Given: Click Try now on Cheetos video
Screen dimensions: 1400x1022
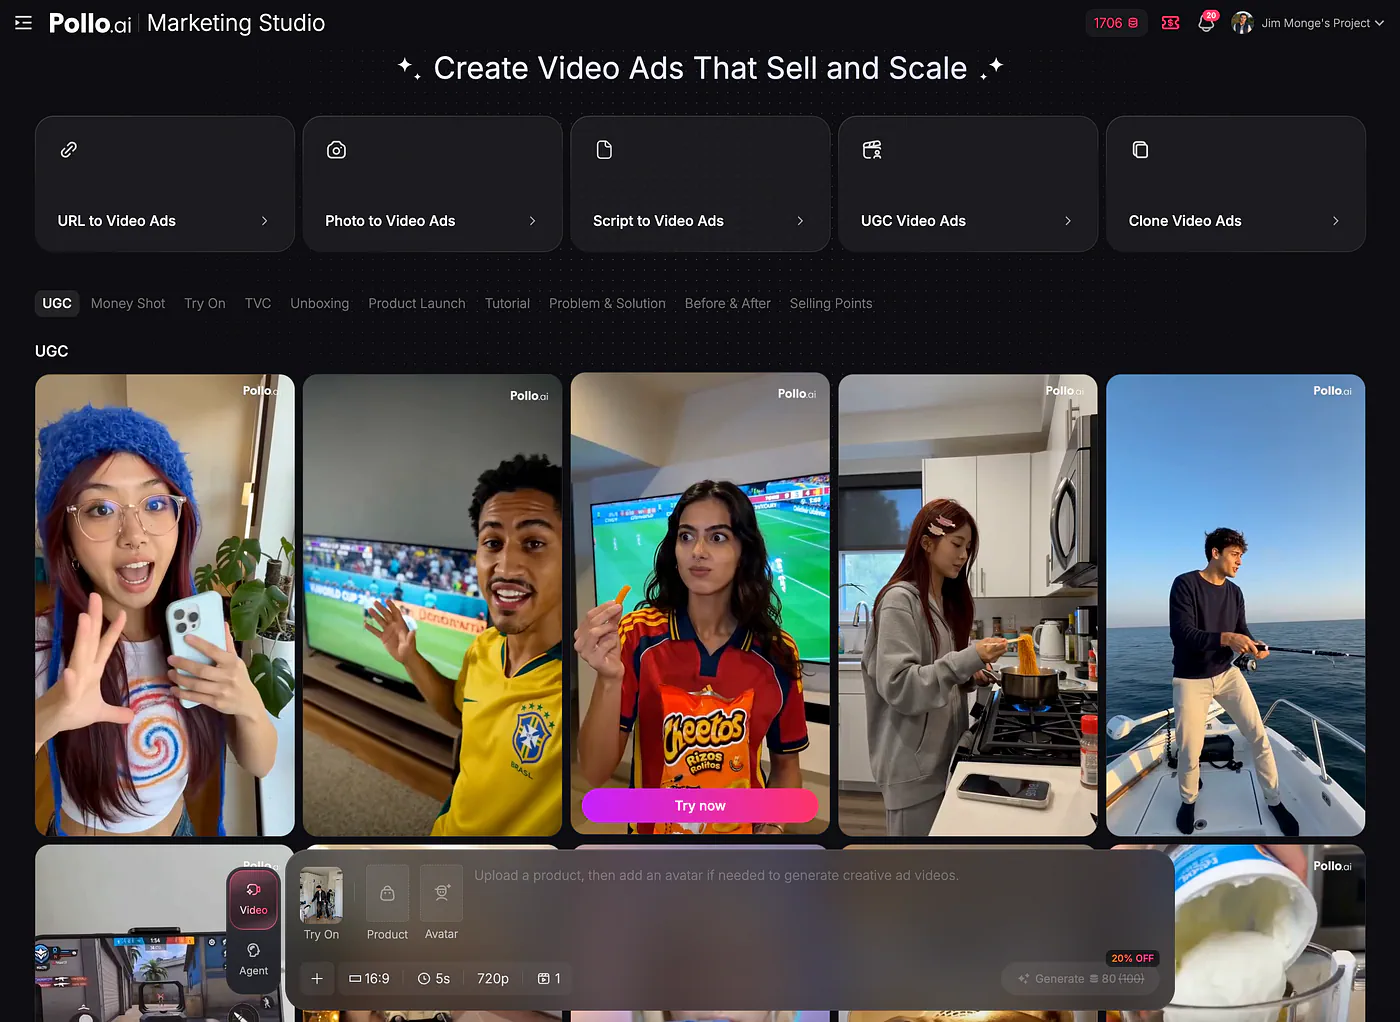Looking at the screenshot, I should point(700,806).
